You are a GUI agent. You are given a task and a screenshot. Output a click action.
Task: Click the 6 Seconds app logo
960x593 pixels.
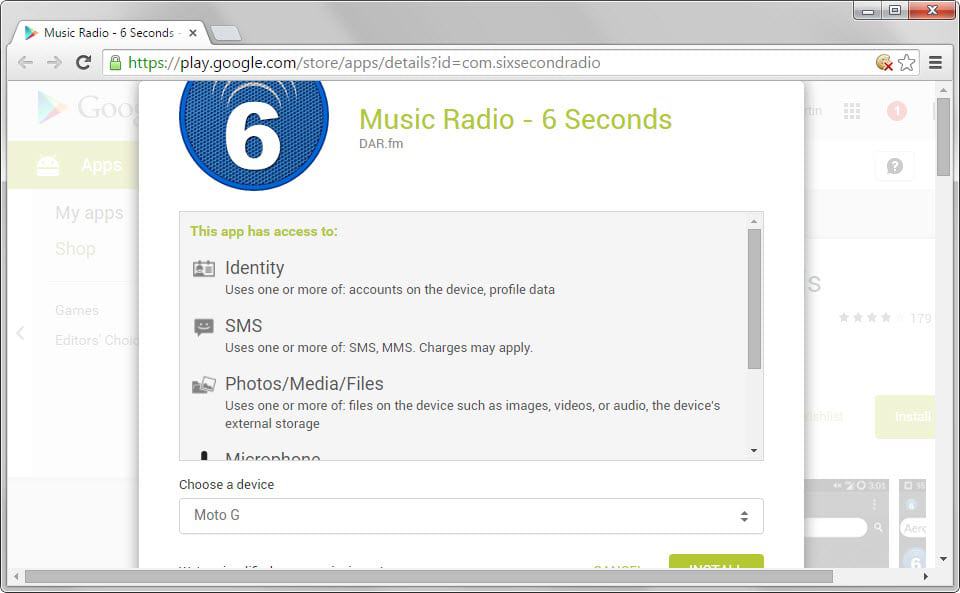[253, 135]
